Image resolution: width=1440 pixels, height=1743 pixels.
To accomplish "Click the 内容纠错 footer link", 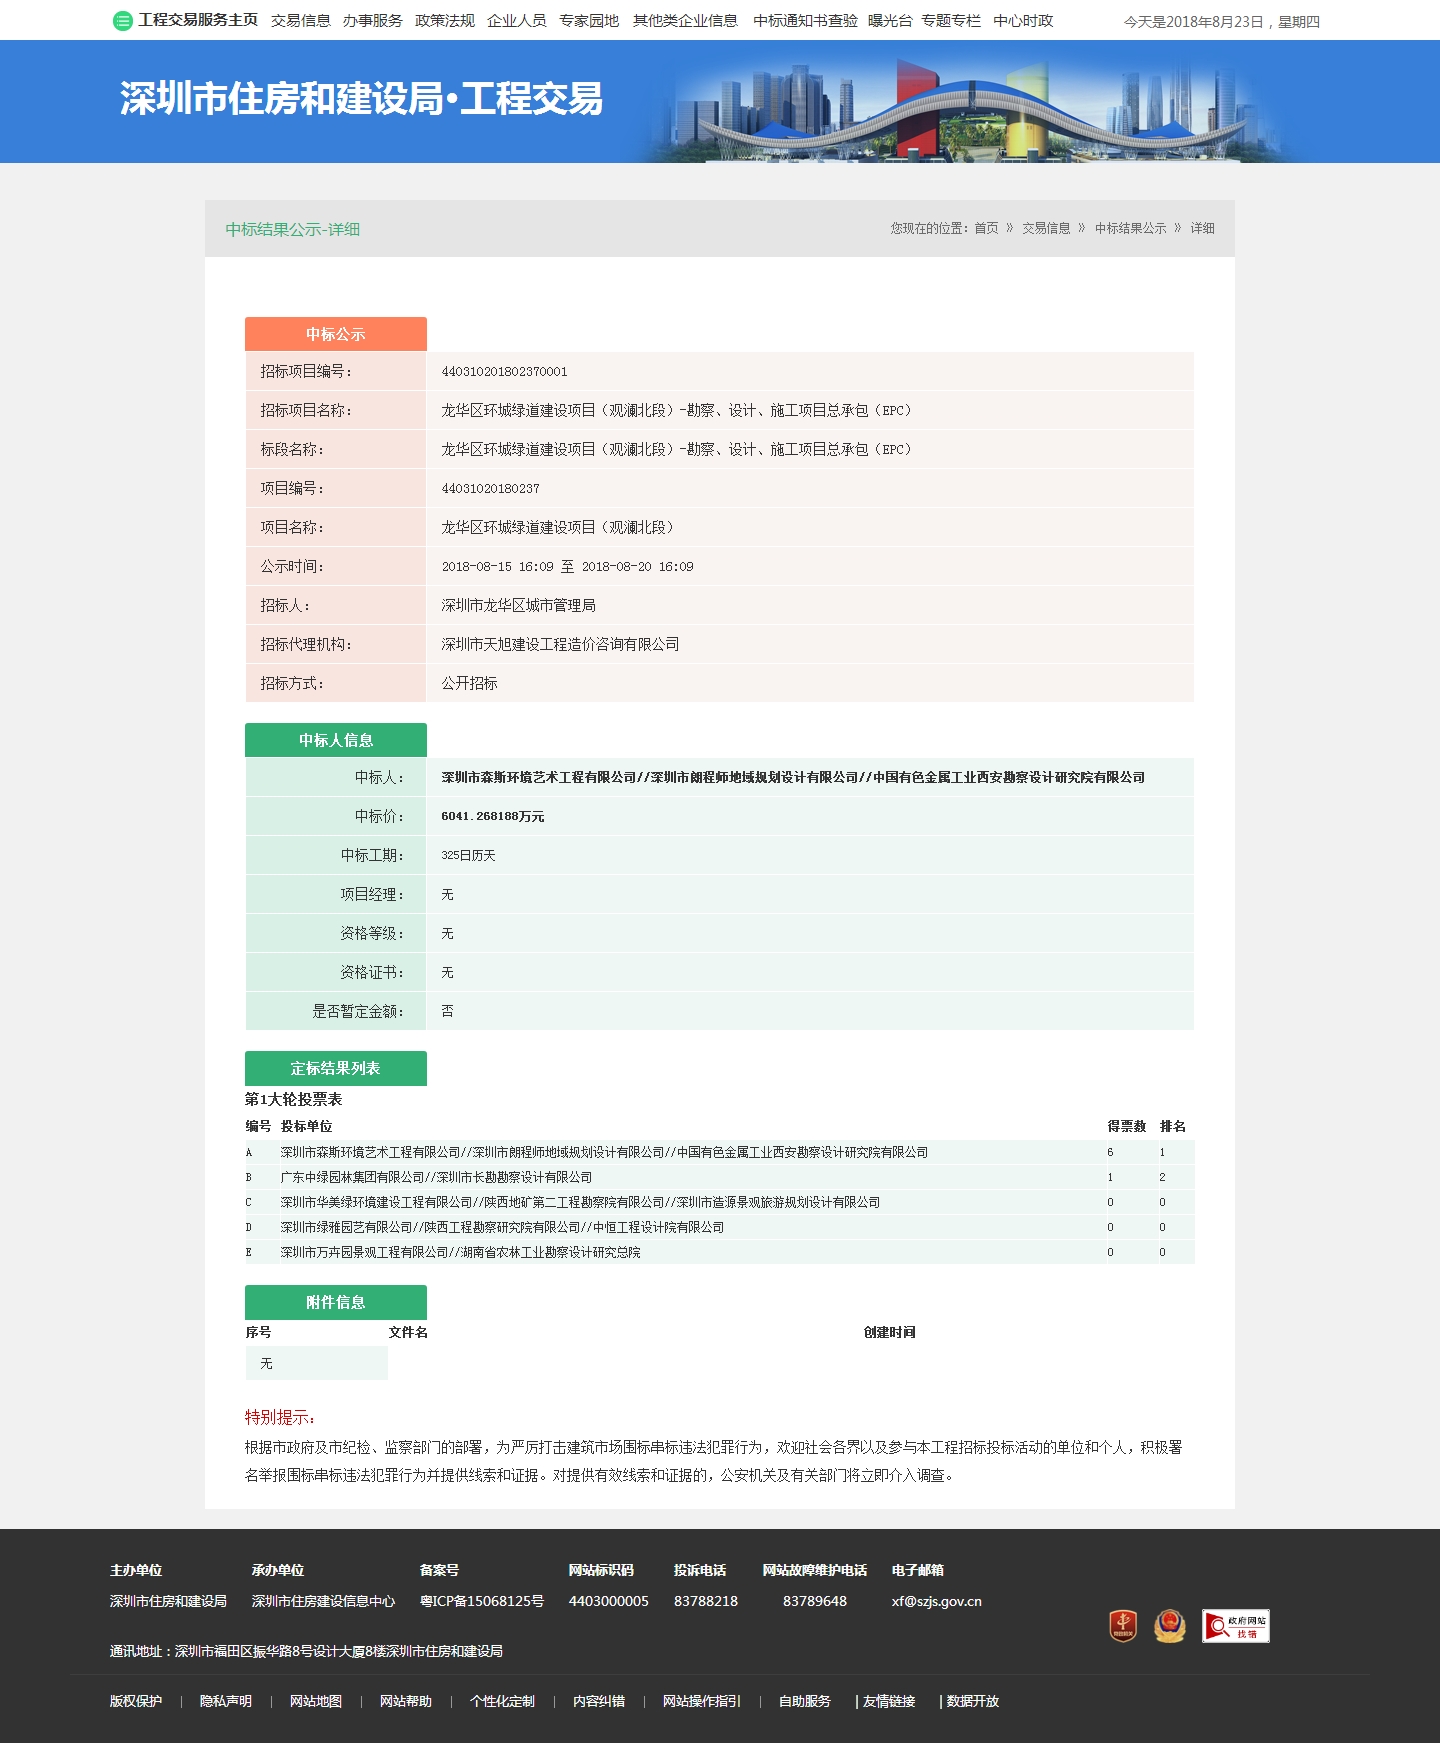I will 599,1701.
